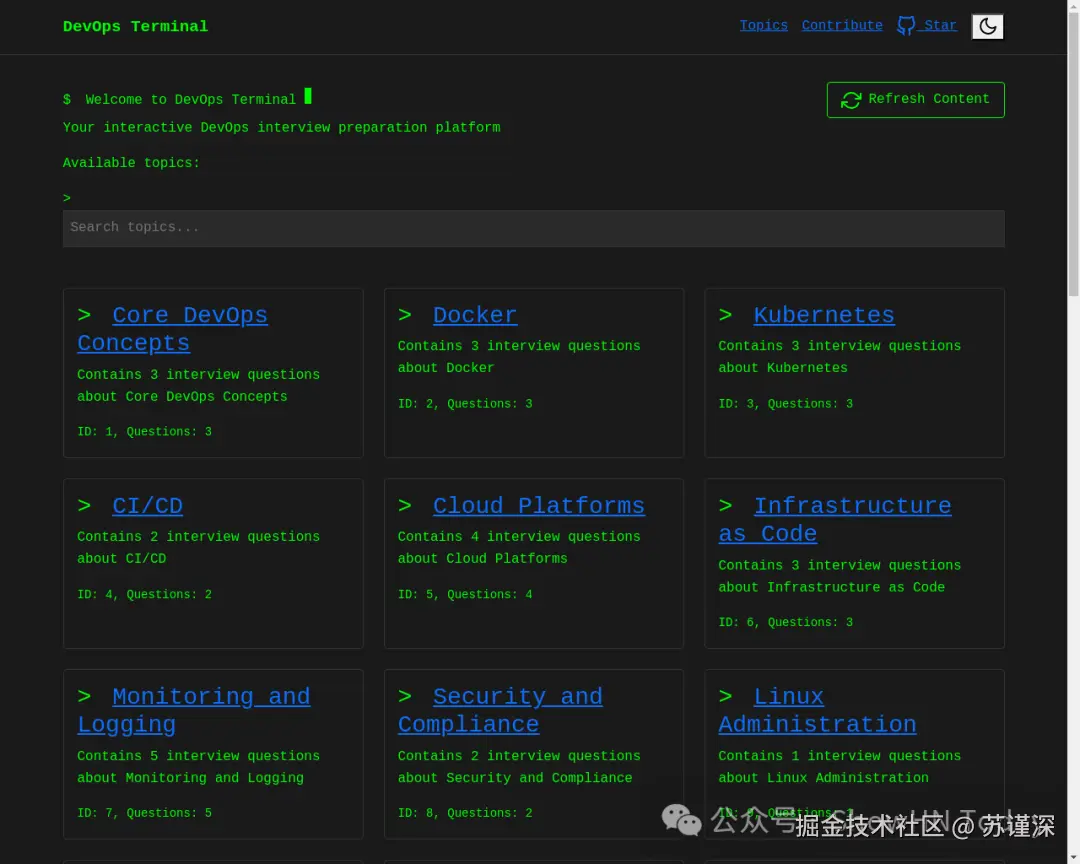Open the Topics nav link
1080x864 pixels.
(x=763, y=25)
